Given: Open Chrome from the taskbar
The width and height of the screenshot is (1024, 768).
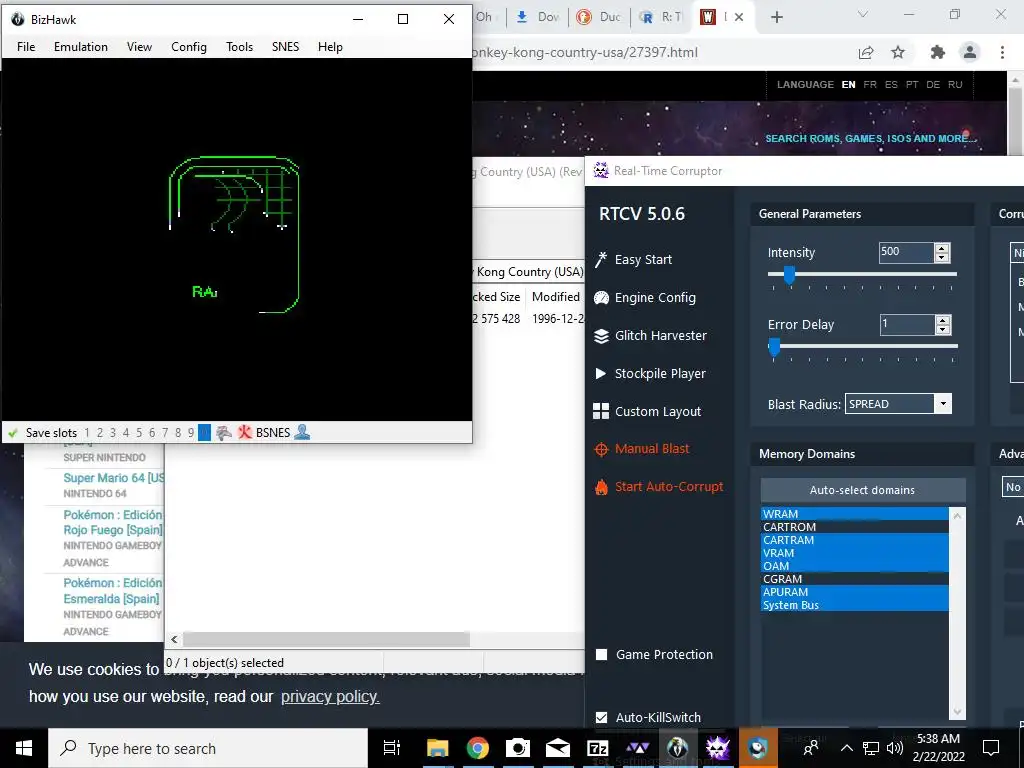Looking at the screenshot, I should pyautogui.click(x=477, y=748).
